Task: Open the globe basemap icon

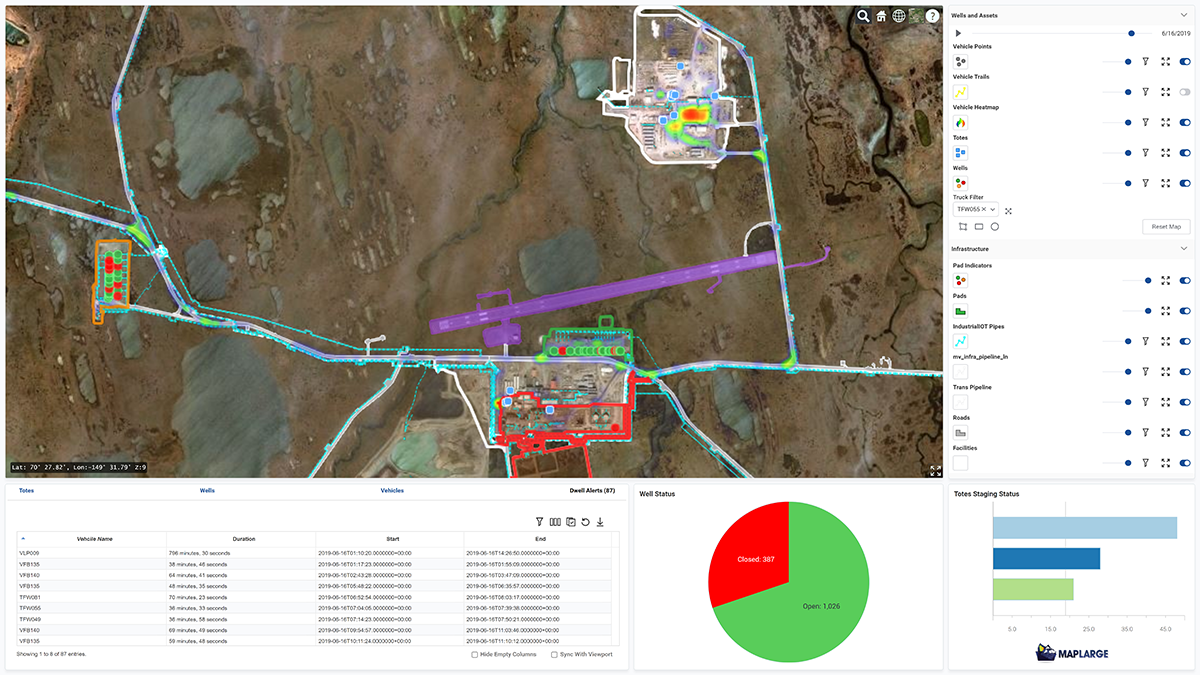Action: pyautogui.click(x=899, y=16)
